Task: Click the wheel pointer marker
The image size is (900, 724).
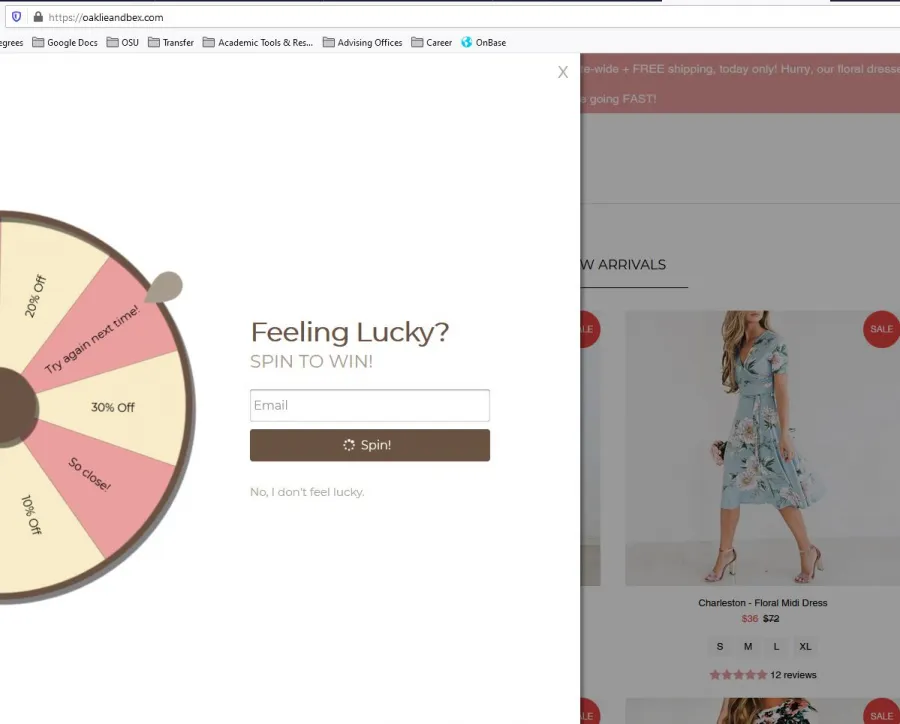Action: coord(164,286)
